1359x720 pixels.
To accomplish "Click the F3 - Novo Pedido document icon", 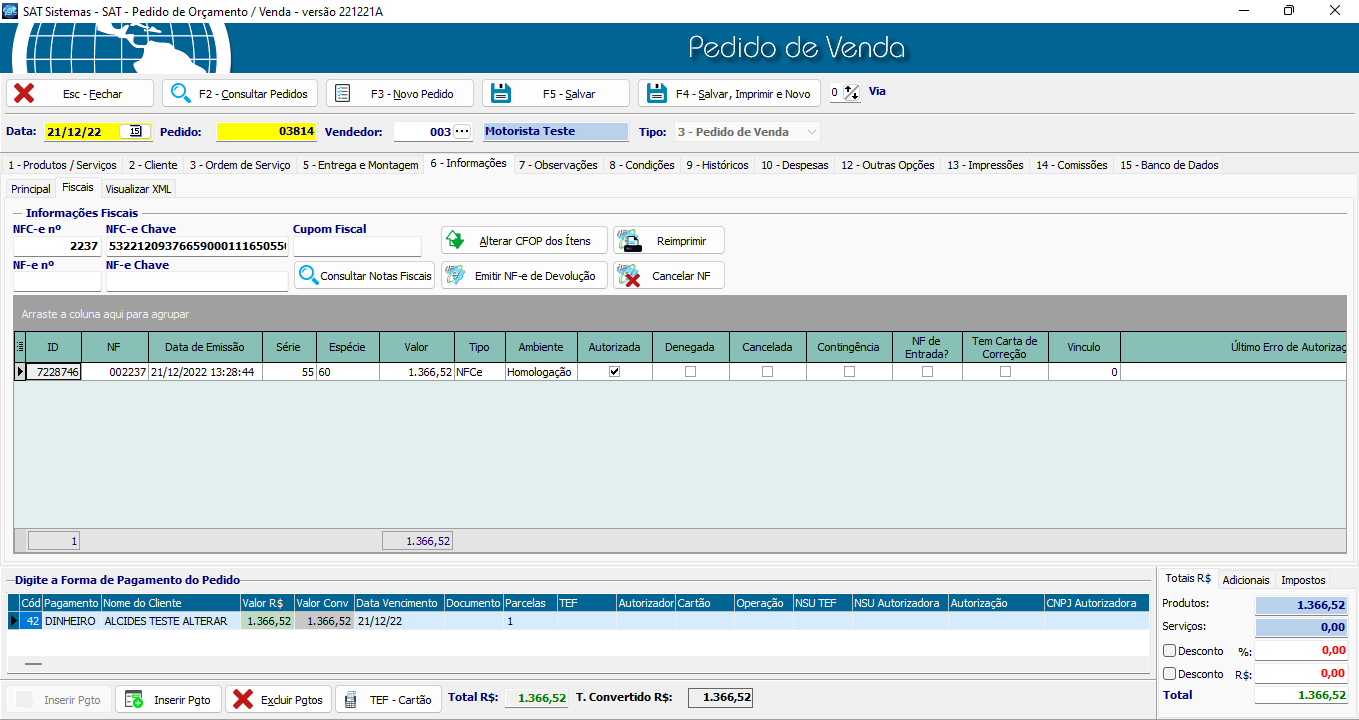I will (x=343, y=93).
